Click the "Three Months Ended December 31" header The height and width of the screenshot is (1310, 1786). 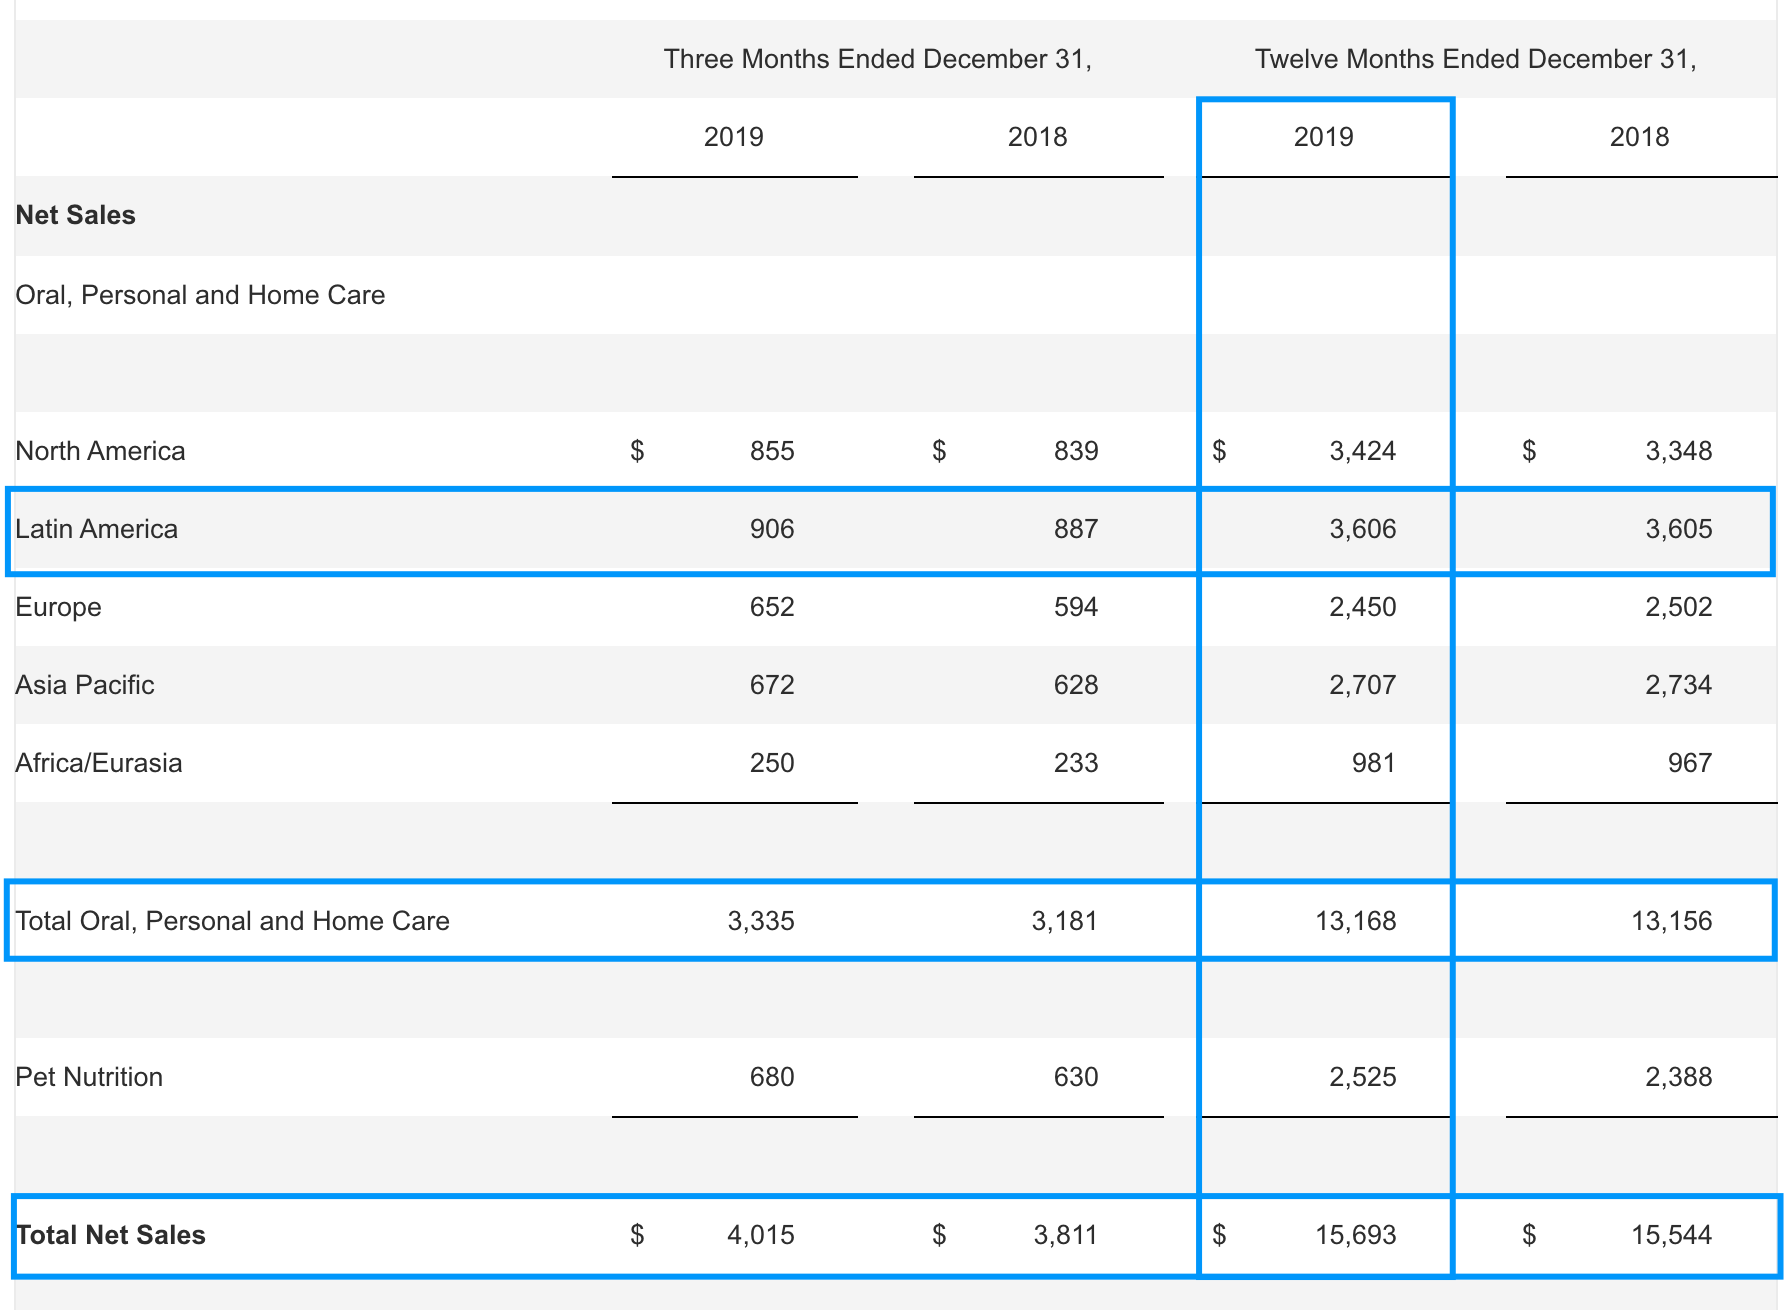(x=877, y=59)
